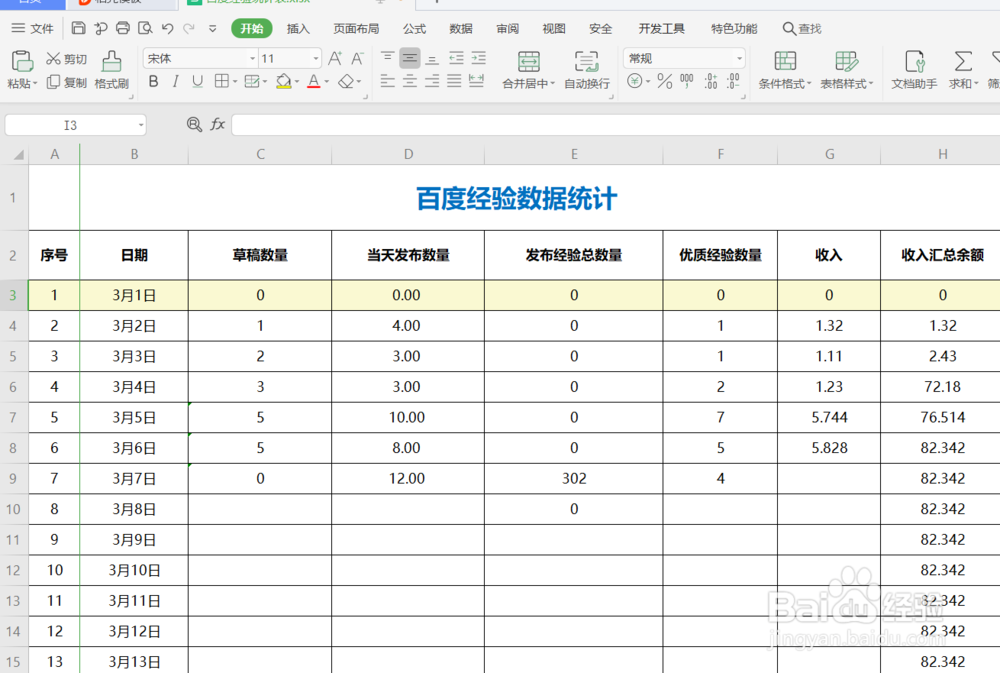Click the select-all corner of the sheet
The width and height of the screenshot is (1000, 673).
tap(18, 154)
